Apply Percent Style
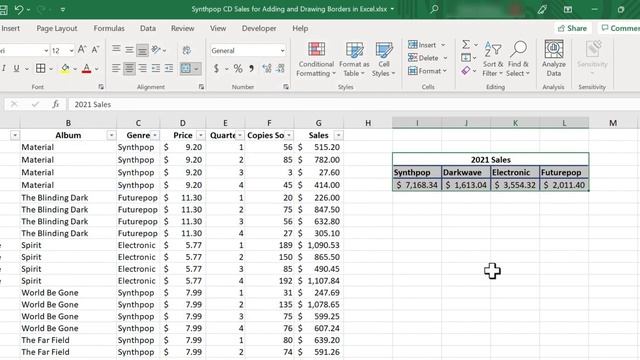This screenshot has width=640, height=360. click(x=238, y=69)
